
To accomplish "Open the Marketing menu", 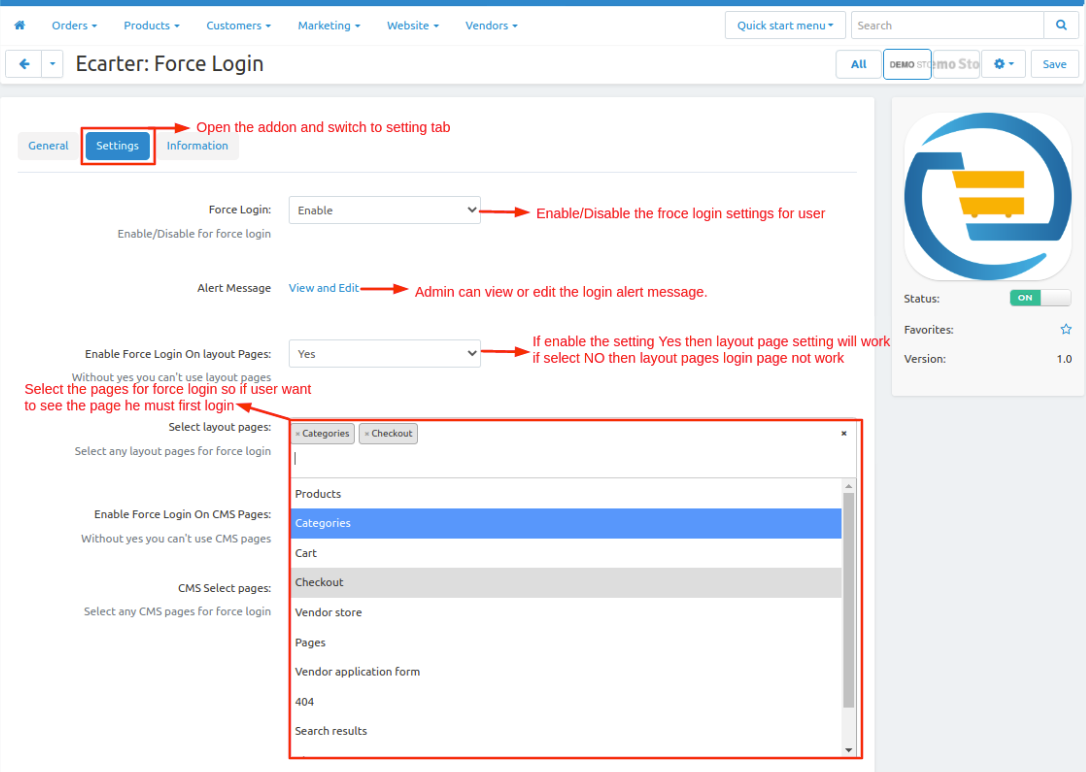I will (329, 25).
